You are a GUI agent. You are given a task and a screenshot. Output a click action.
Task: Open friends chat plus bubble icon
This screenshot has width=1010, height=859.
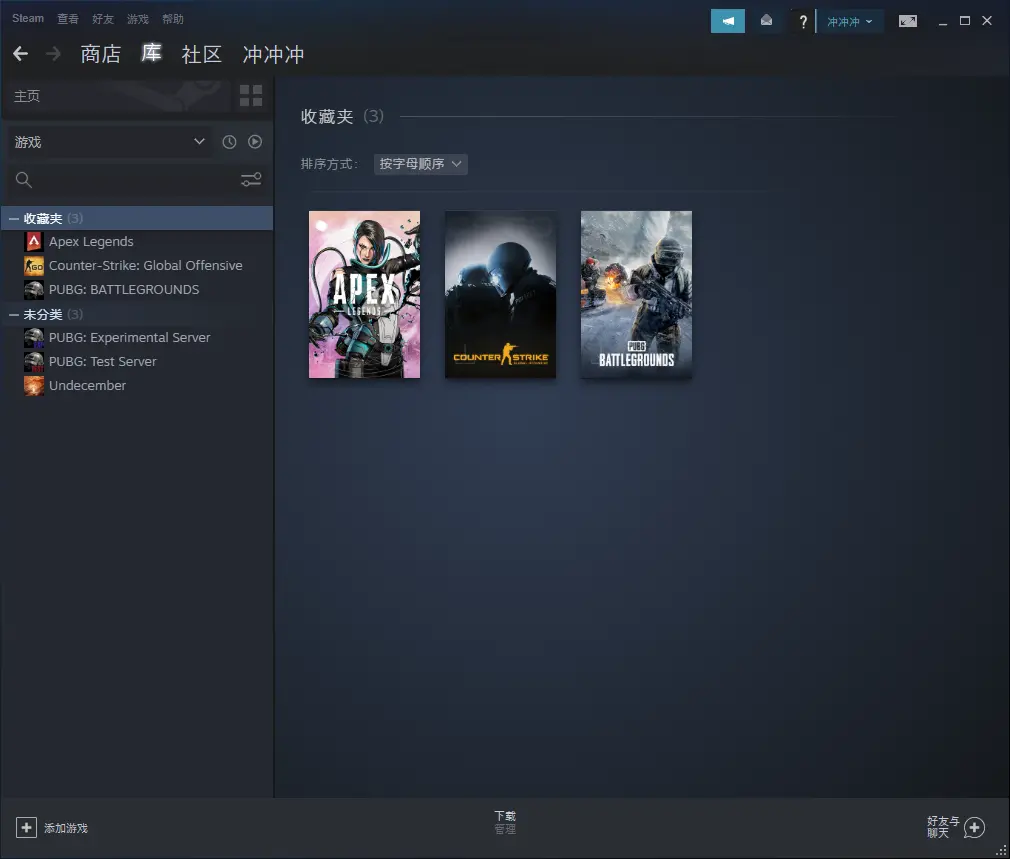(x=975, y=827)
